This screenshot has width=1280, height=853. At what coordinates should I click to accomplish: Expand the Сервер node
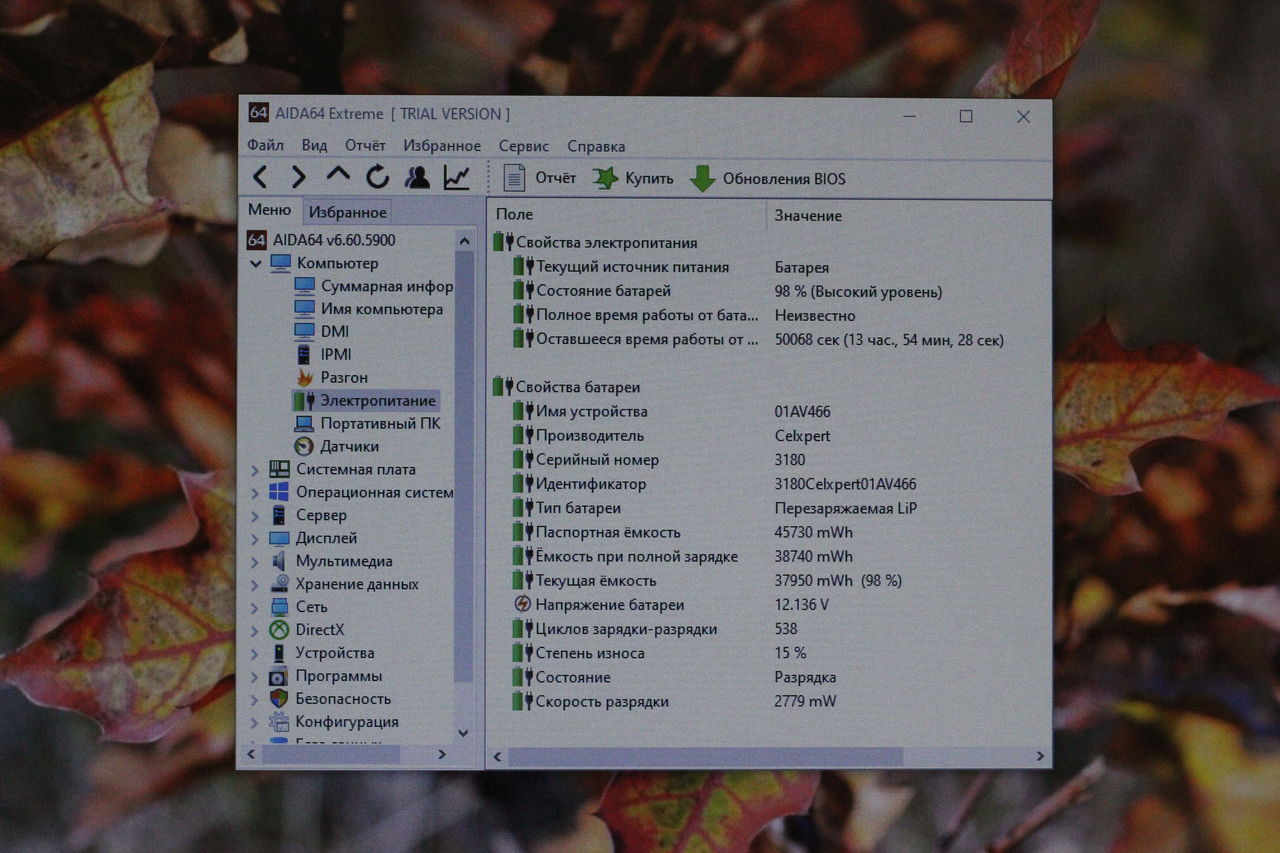[254, 516]
